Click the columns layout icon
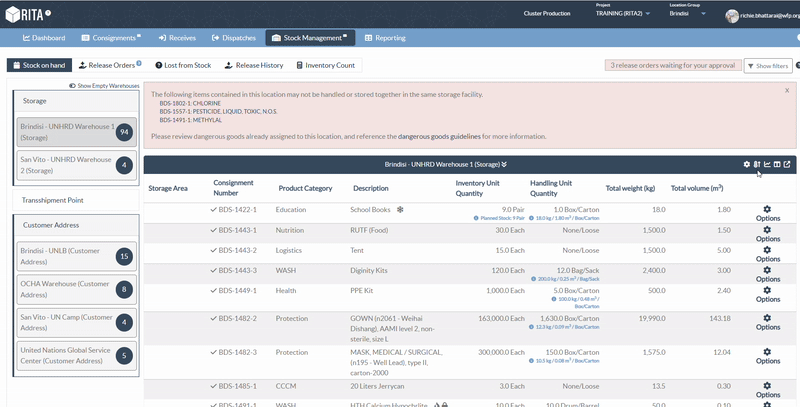This screenshot has width=800, height=407. [x=777, y=164]
